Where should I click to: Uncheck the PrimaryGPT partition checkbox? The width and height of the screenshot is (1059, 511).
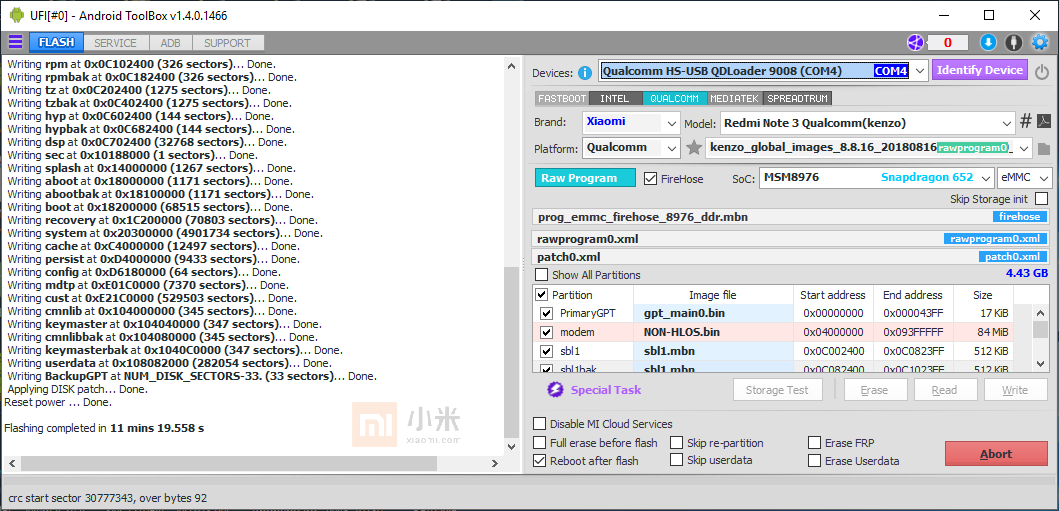click(546, 313)
